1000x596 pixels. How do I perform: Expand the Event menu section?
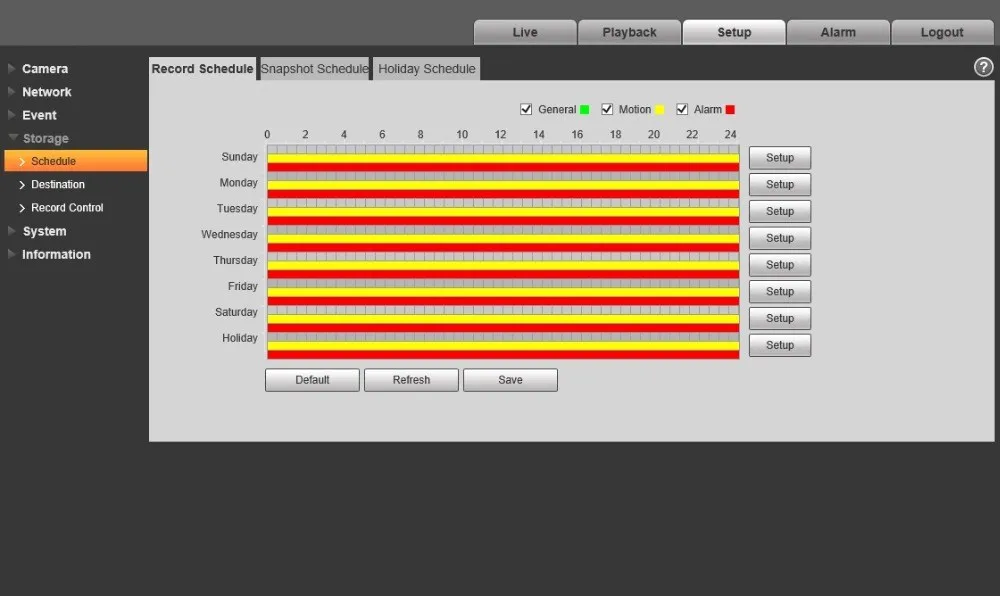coord(39,115)
